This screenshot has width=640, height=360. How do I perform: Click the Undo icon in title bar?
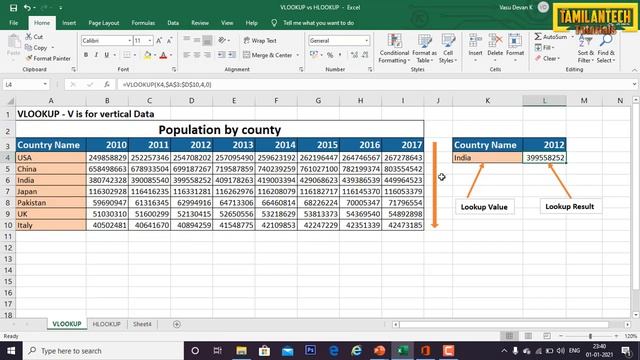pos(27,7)
